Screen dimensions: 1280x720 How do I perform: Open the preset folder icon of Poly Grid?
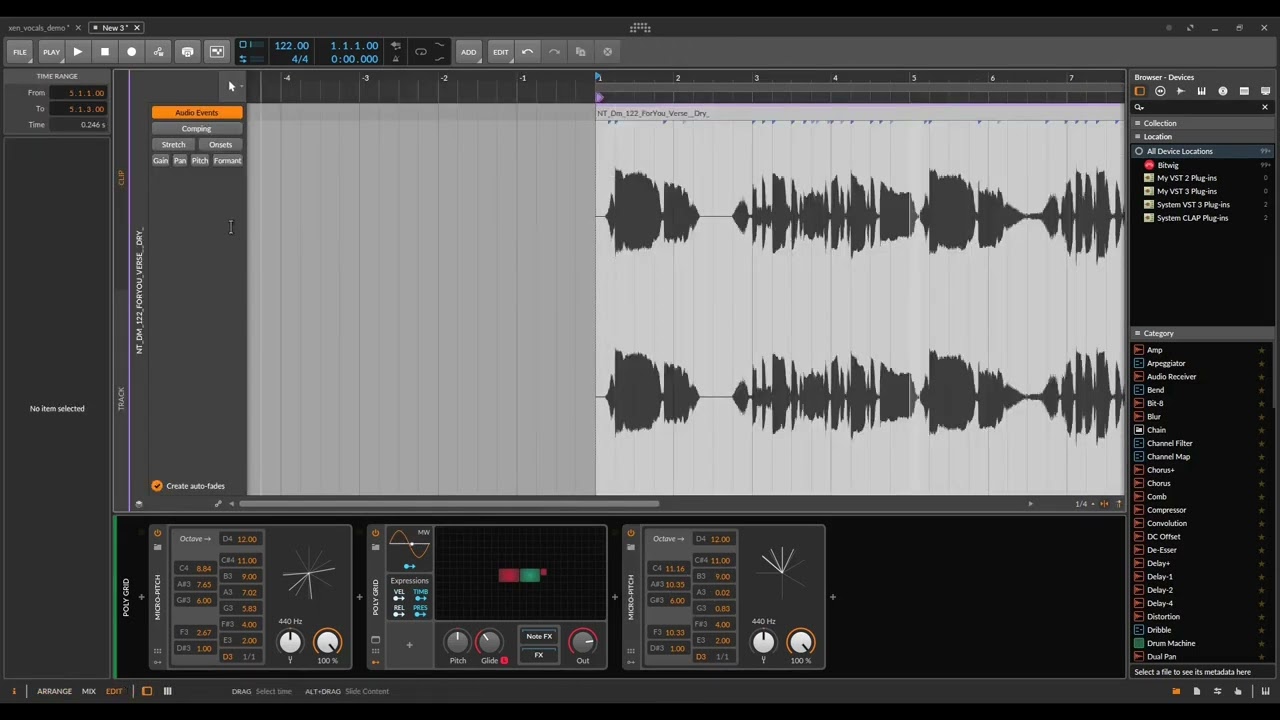(x=376, y=547)
